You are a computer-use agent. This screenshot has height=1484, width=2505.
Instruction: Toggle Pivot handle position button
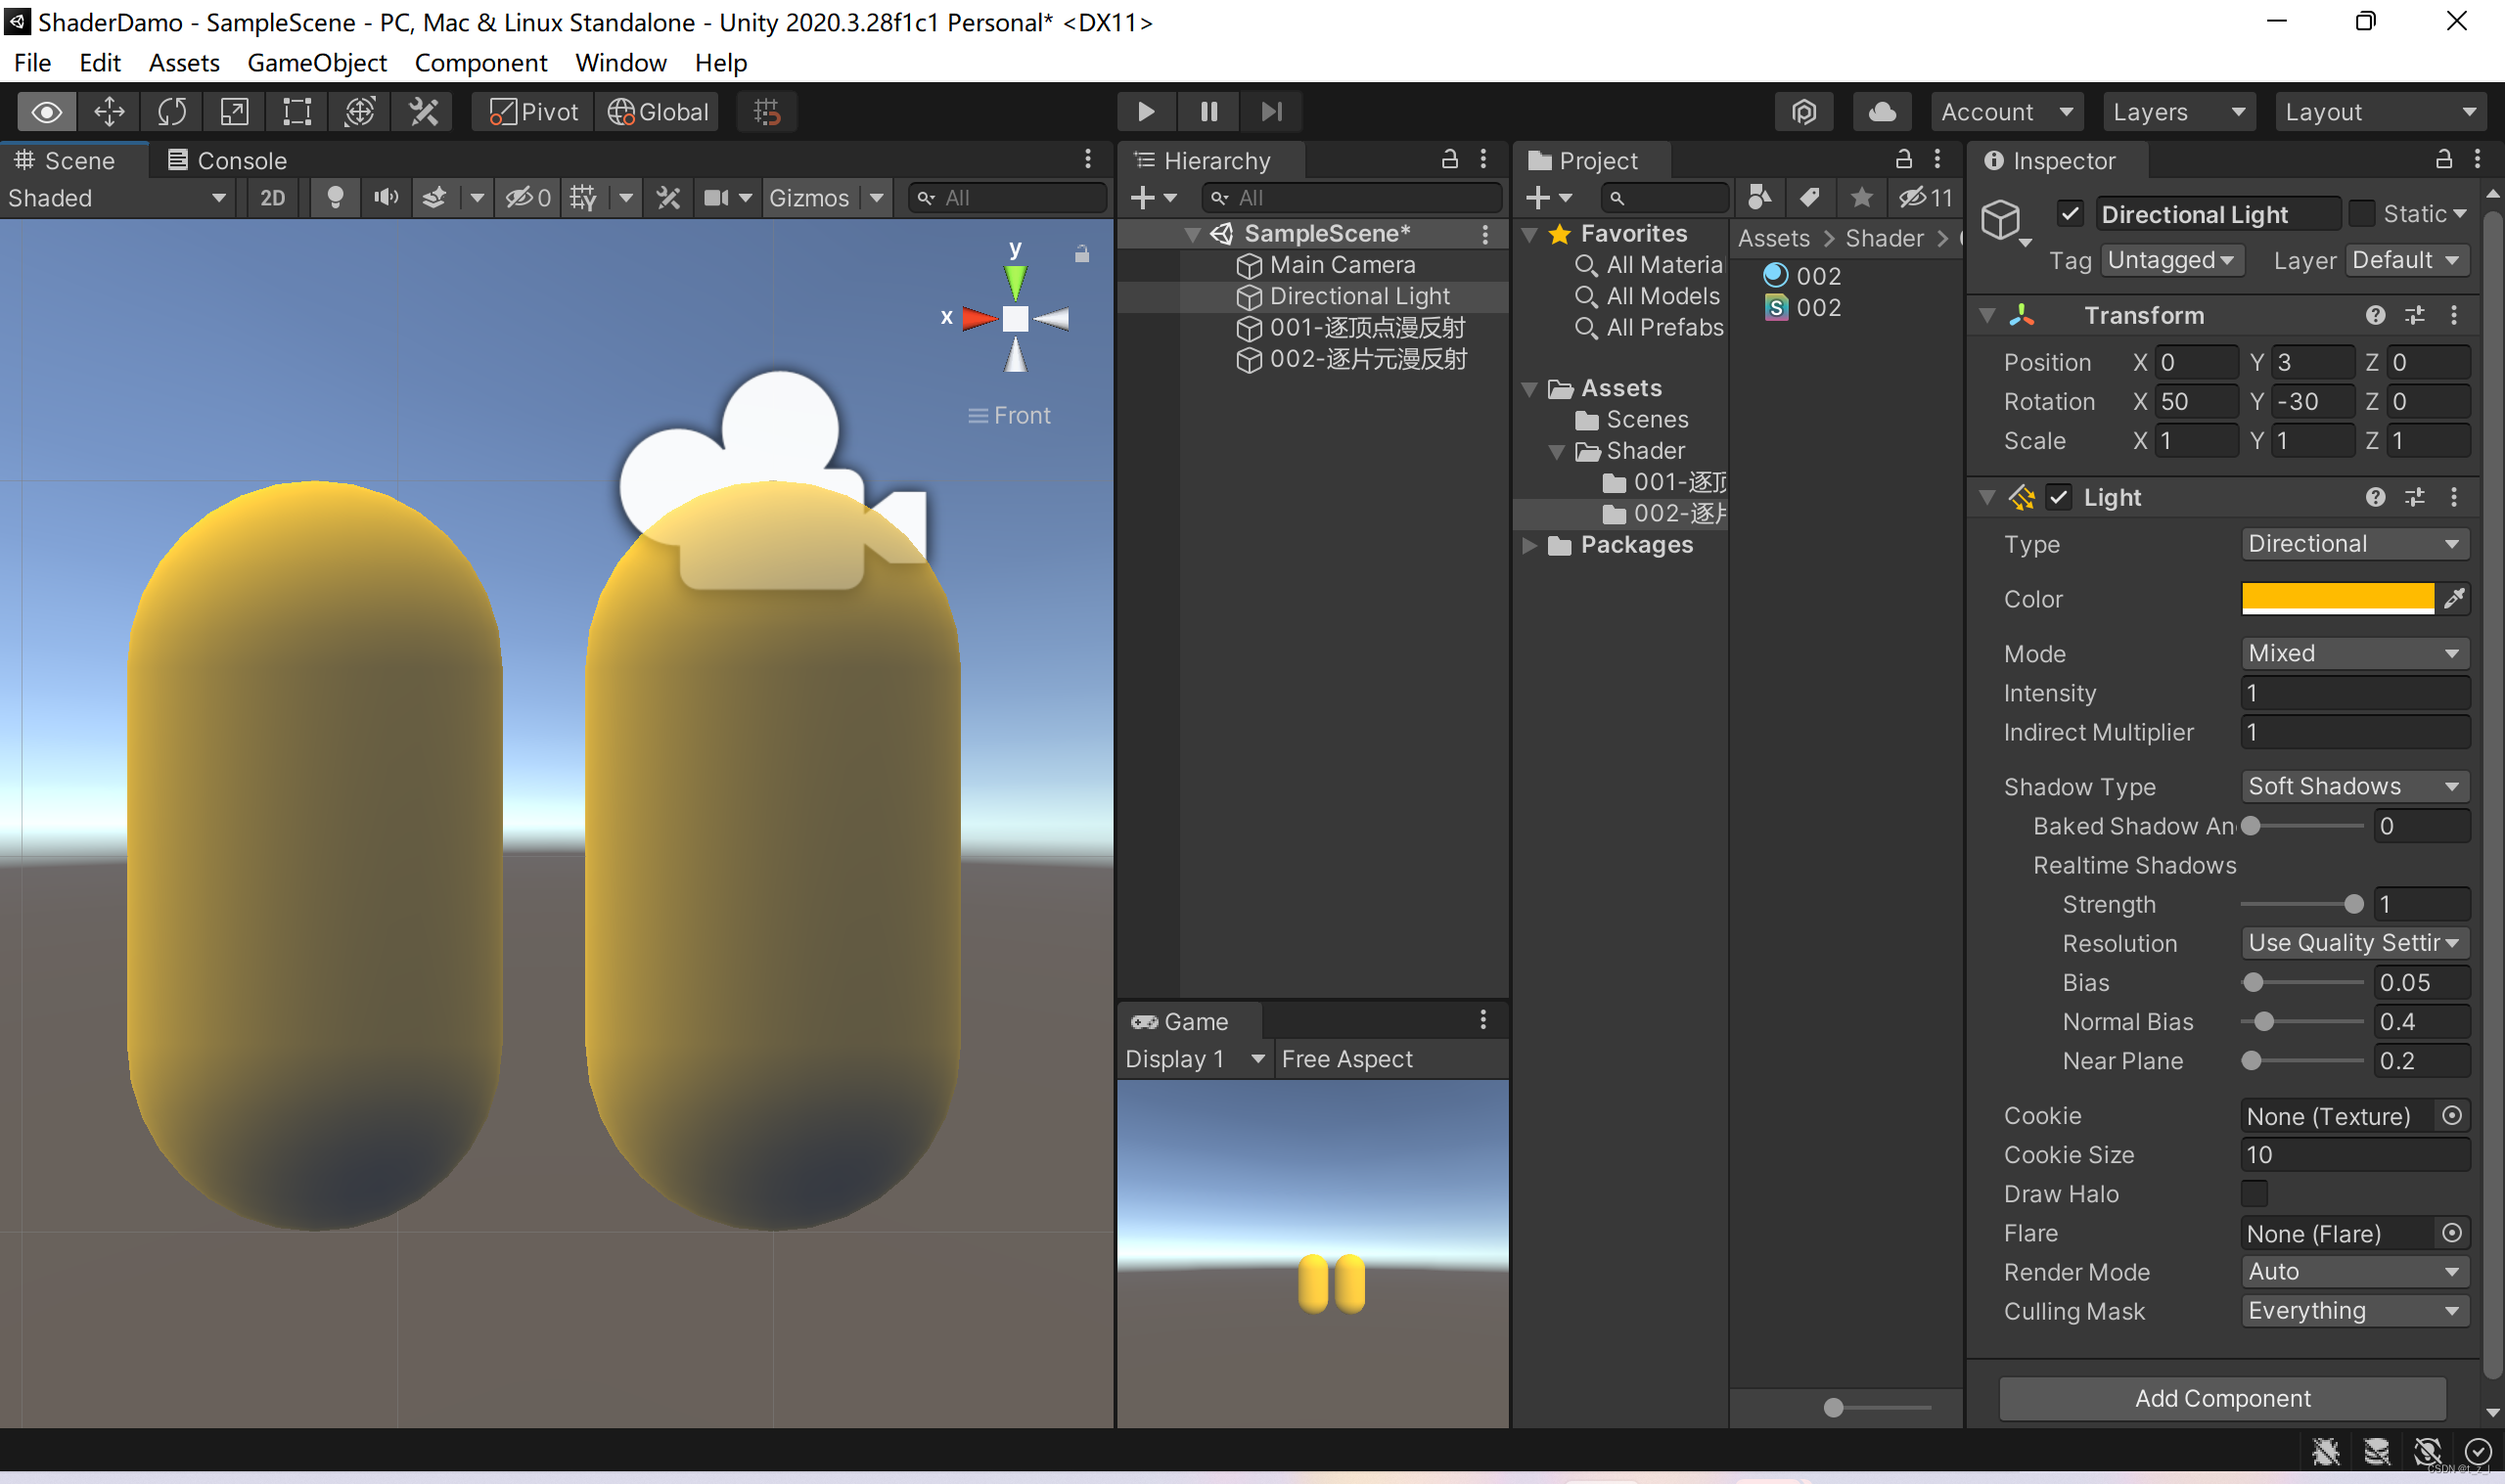pos(534,112)
